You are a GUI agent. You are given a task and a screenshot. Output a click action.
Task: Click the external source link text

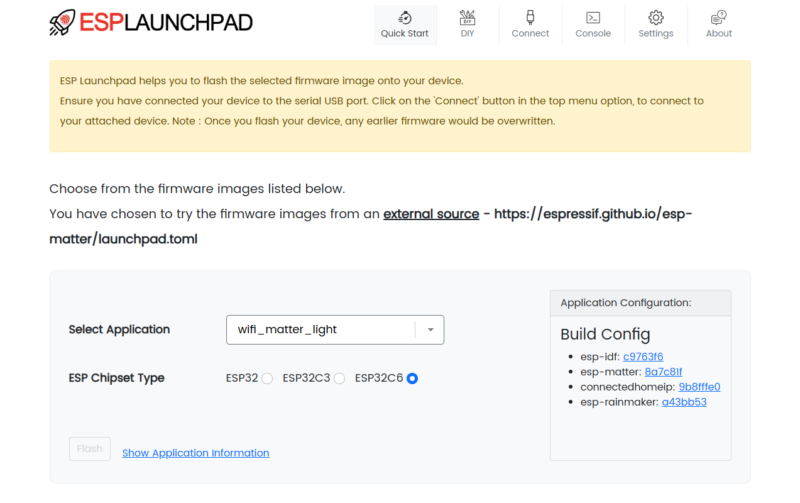click(430, 214)
